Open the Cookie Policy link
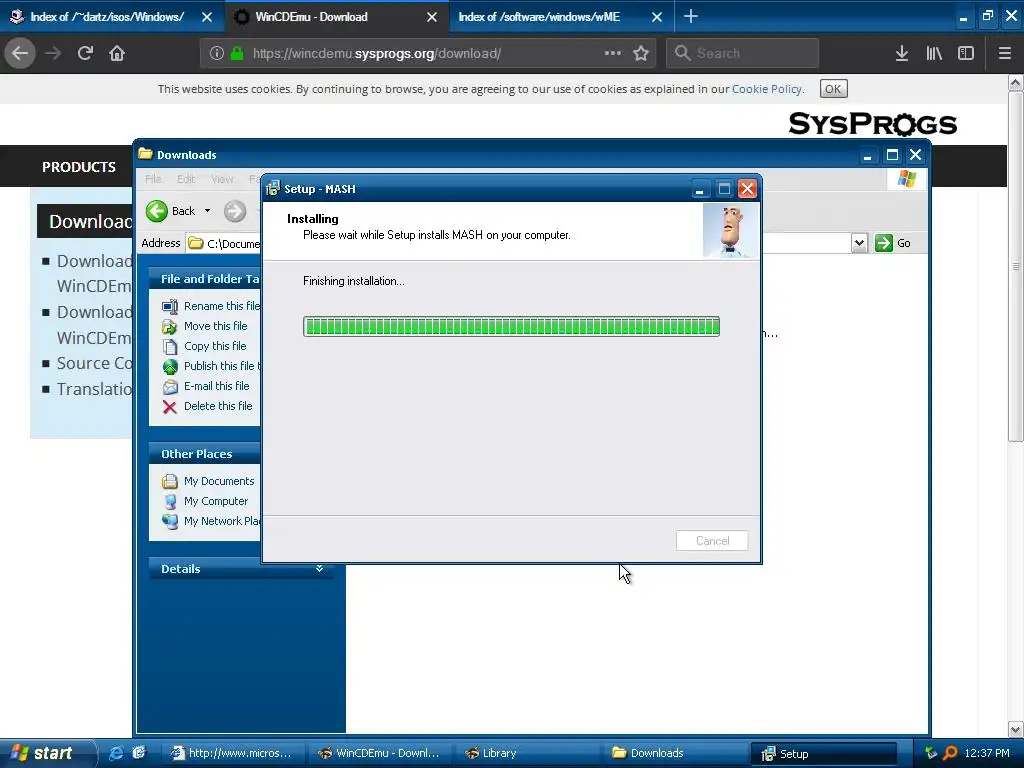The height and width of the screenshot is (768, 1024). pyautogui.click(x=767, y=89)
